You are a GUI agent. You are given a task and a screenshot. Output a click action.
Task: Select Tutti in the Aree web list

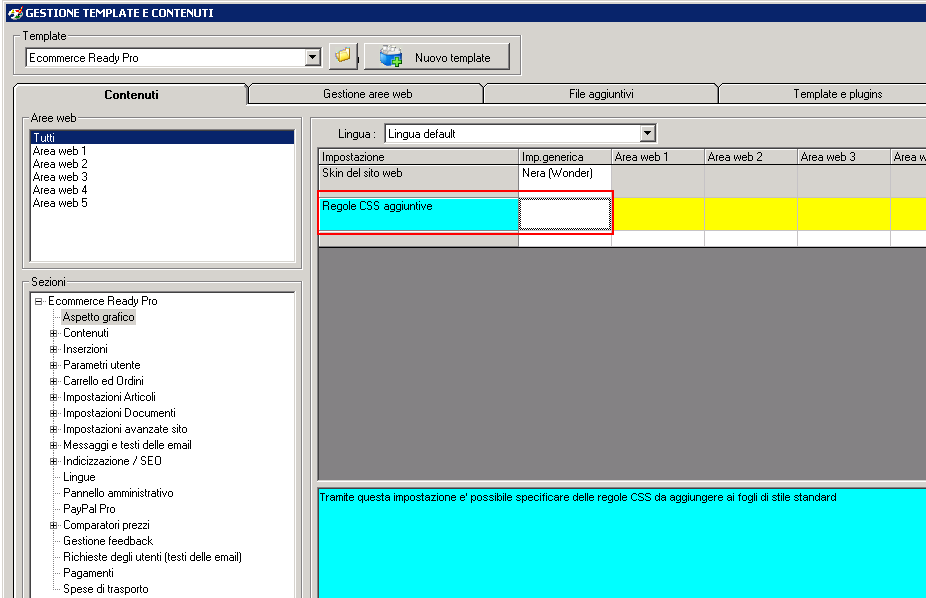(162, 138)
